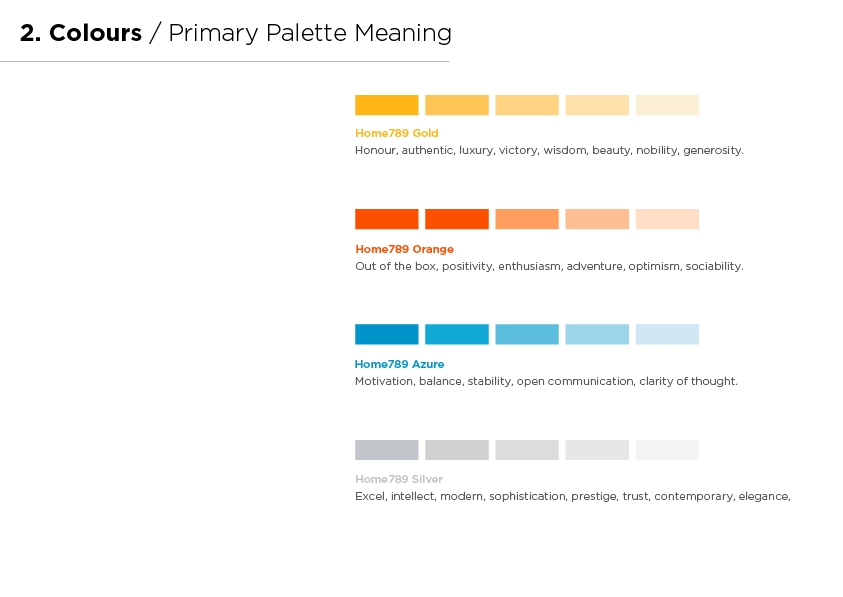Click the Gold description beginning with Honour
The image size is (843, 597).
(x=549, y=150)
